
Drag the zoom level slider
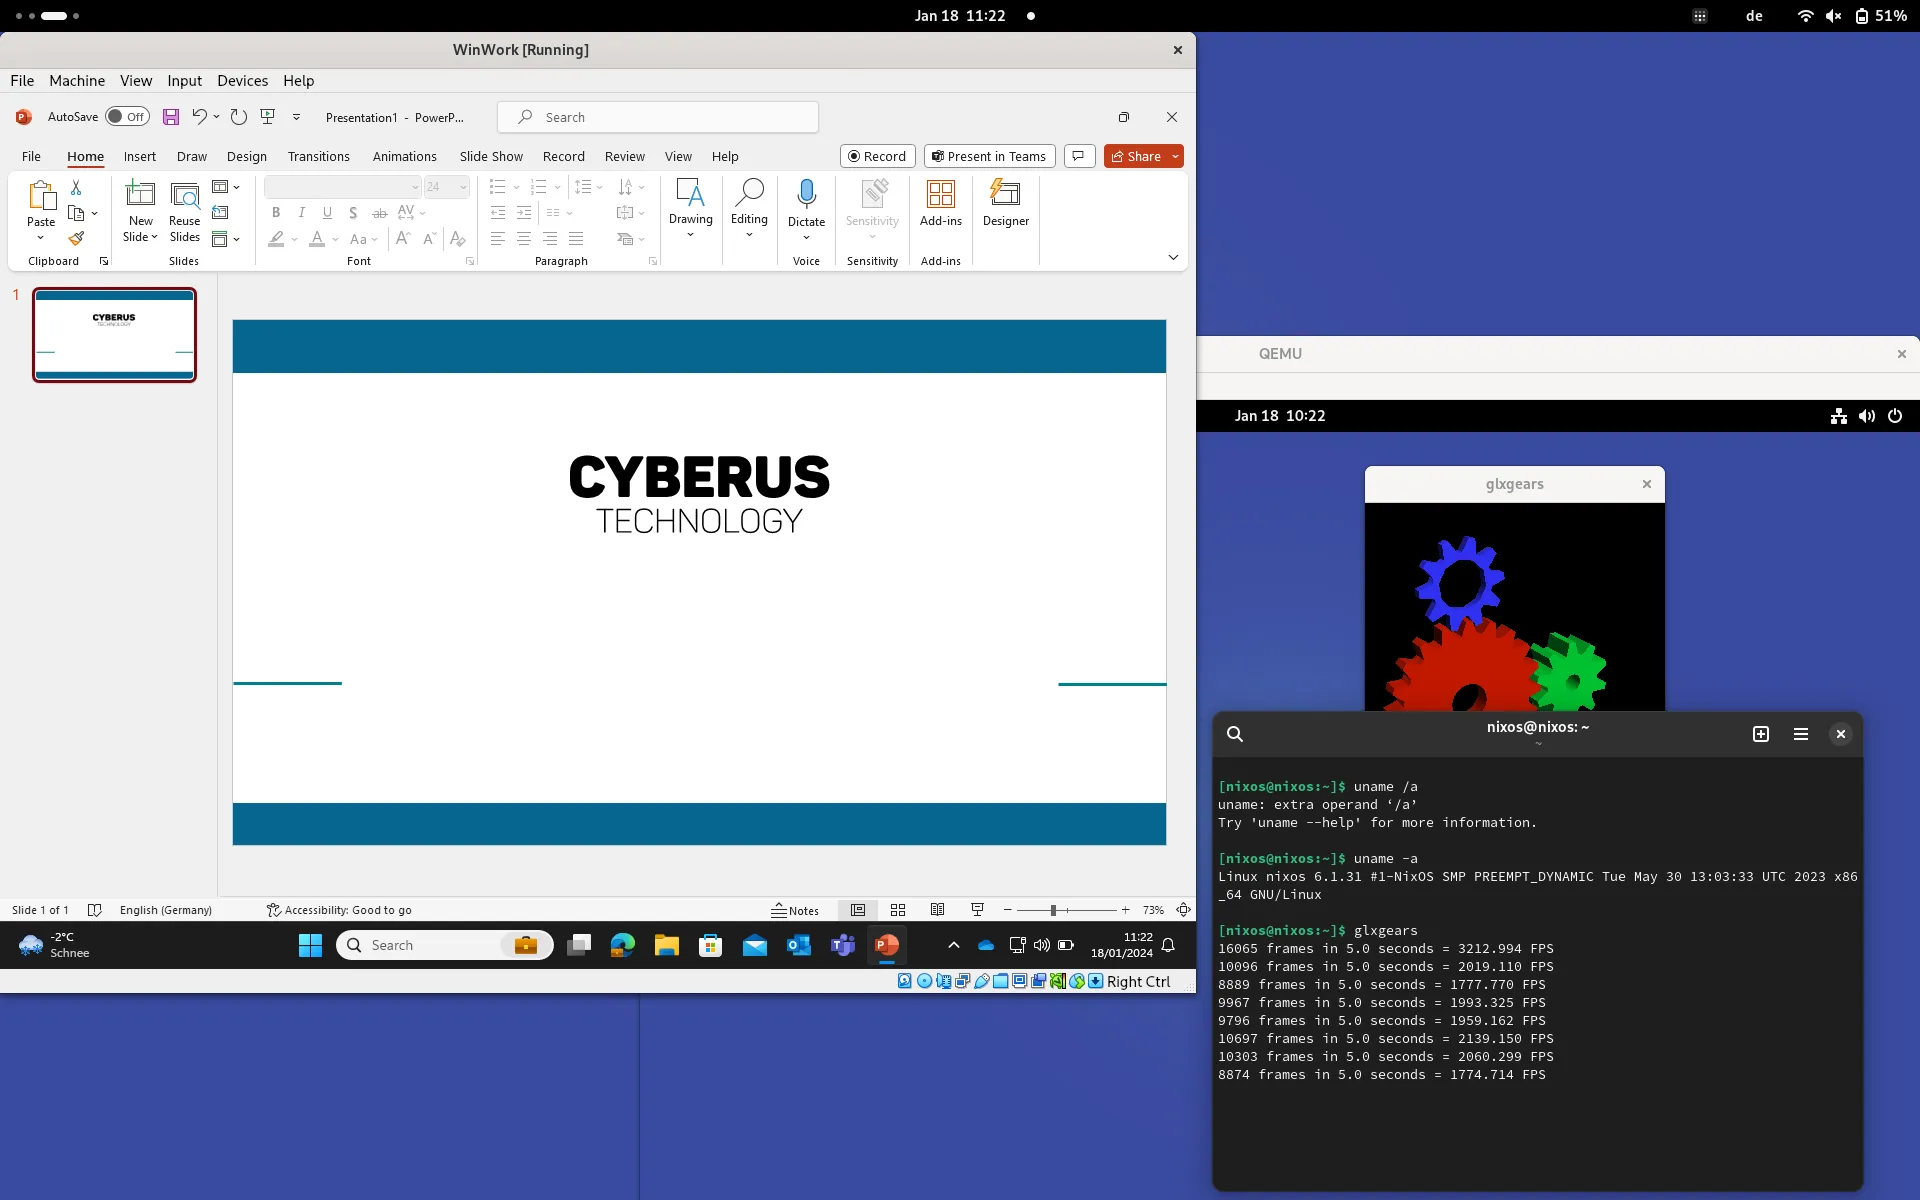click(x=1053, y=910)
